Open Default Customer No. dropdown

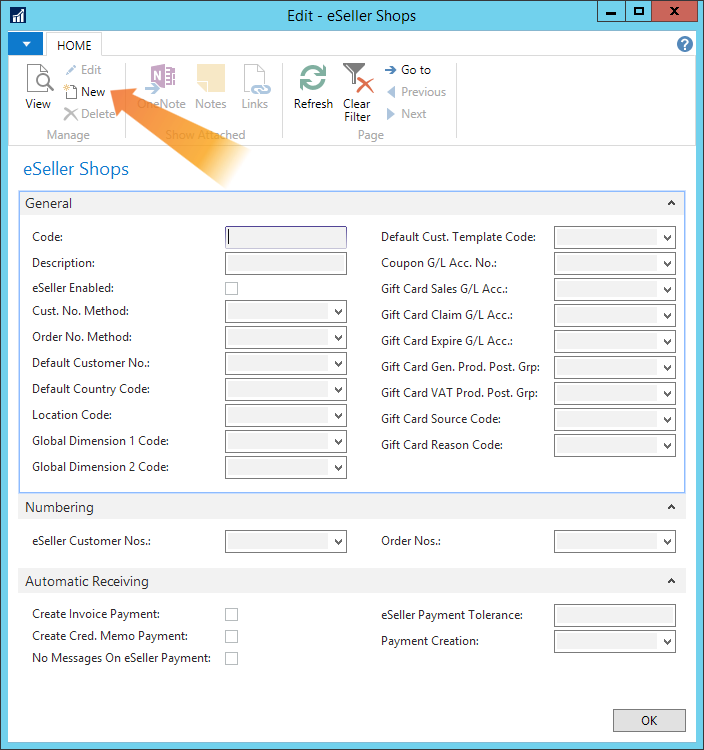point(339,364)
